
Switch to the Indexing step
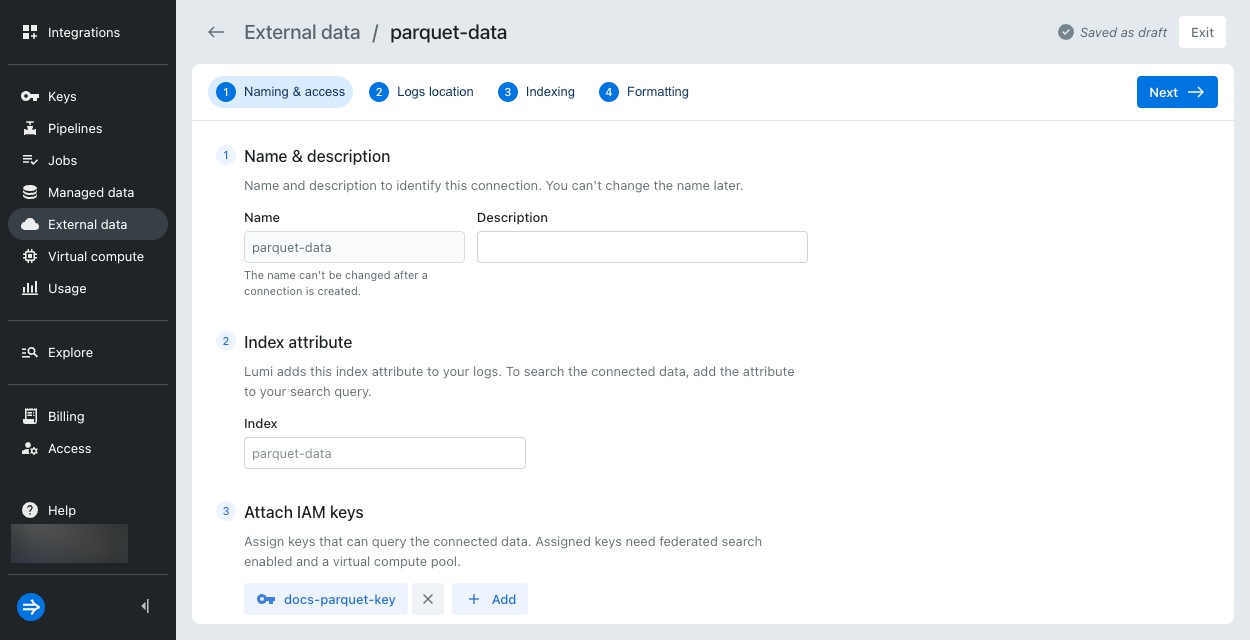[536, 92]
